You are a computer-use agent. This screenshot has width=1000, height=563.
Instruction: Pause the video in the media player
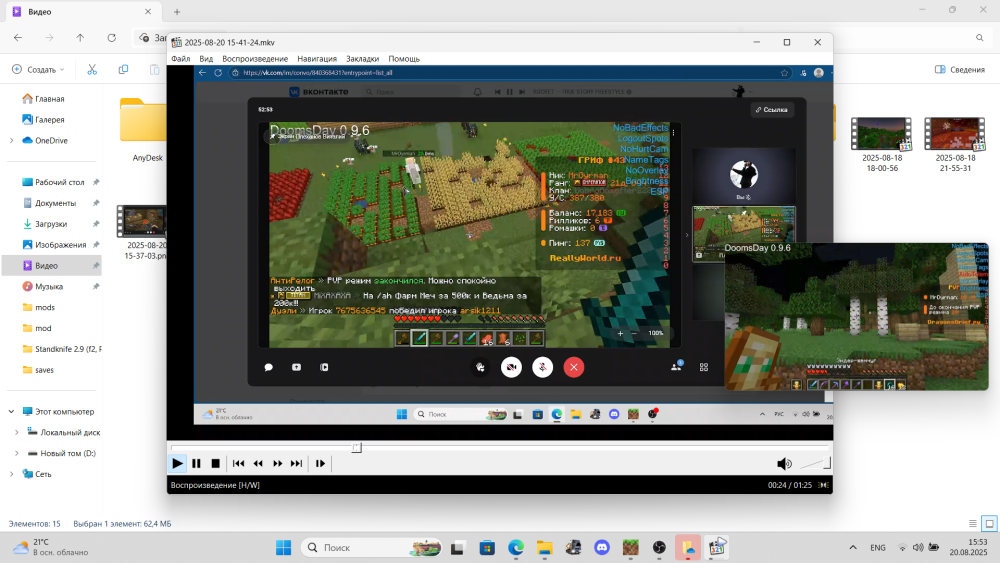[x=196, y=464]
